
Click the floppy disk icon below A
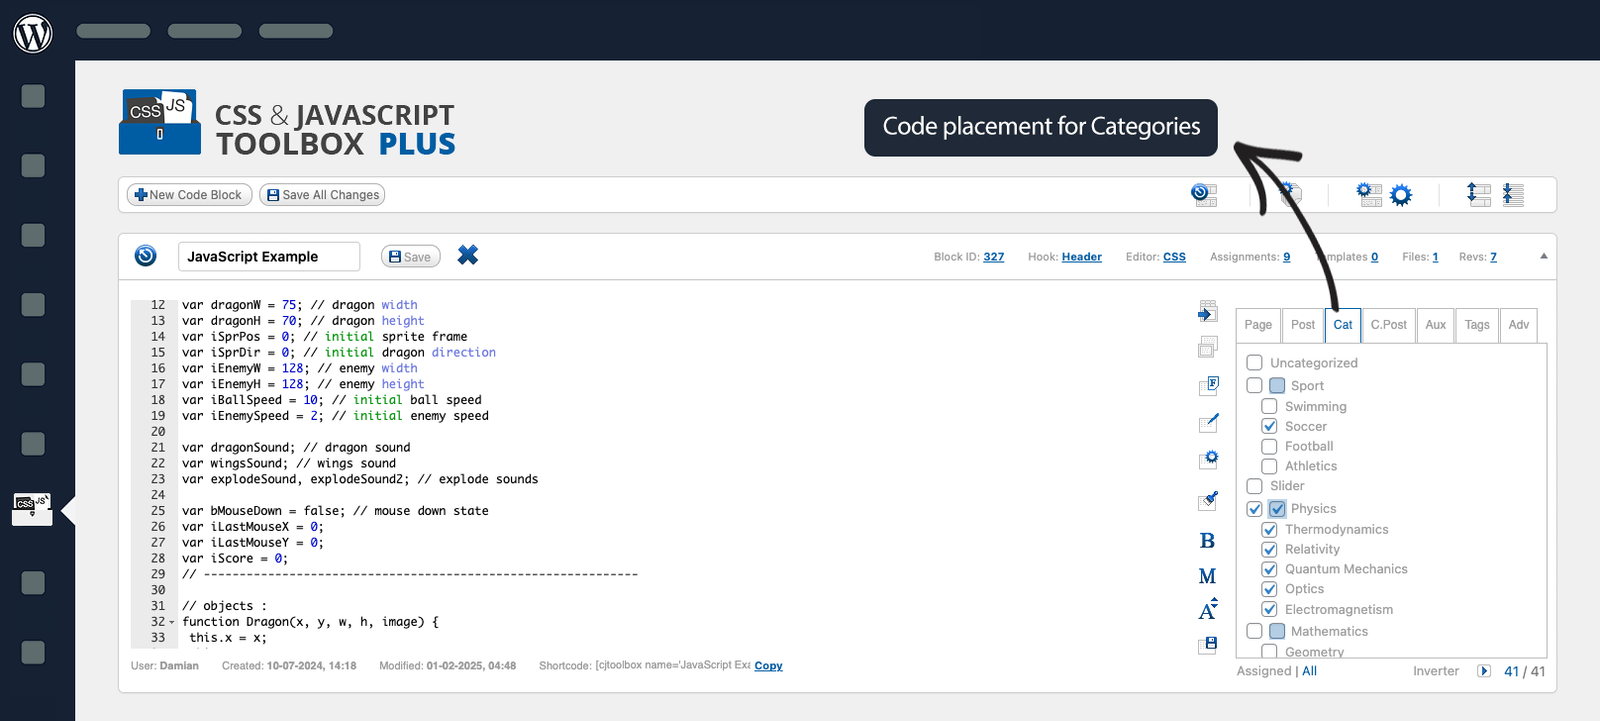pos(1208,645)
